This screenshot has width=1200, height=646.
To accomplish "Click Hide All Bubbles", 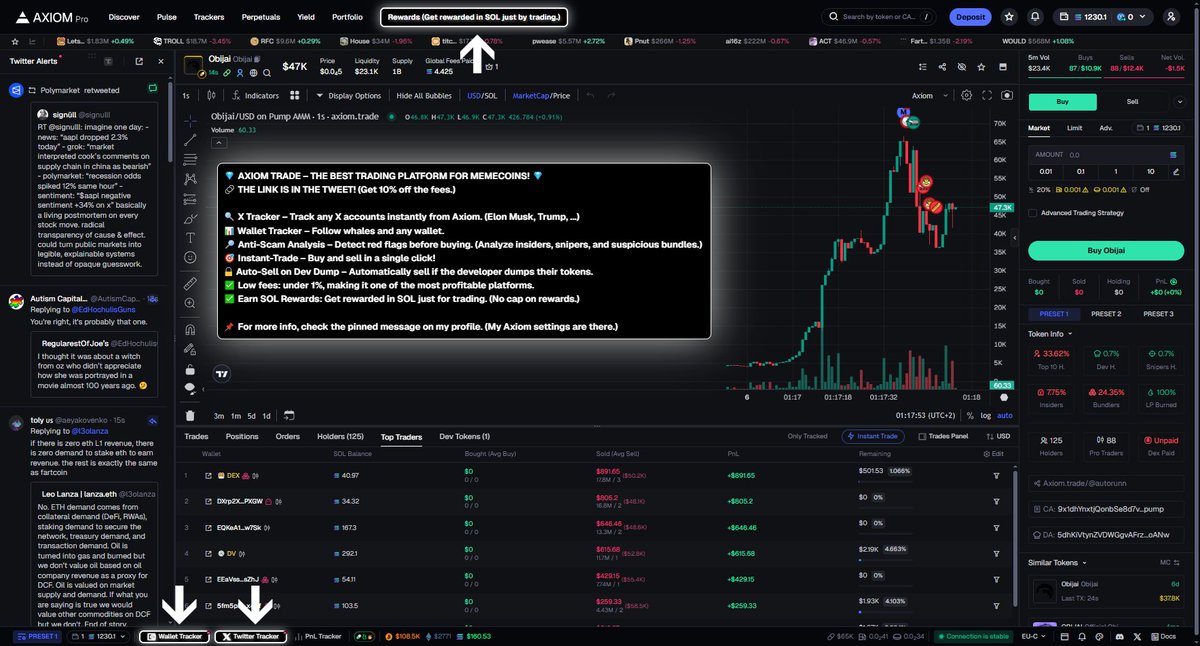I will coord(424,96).
